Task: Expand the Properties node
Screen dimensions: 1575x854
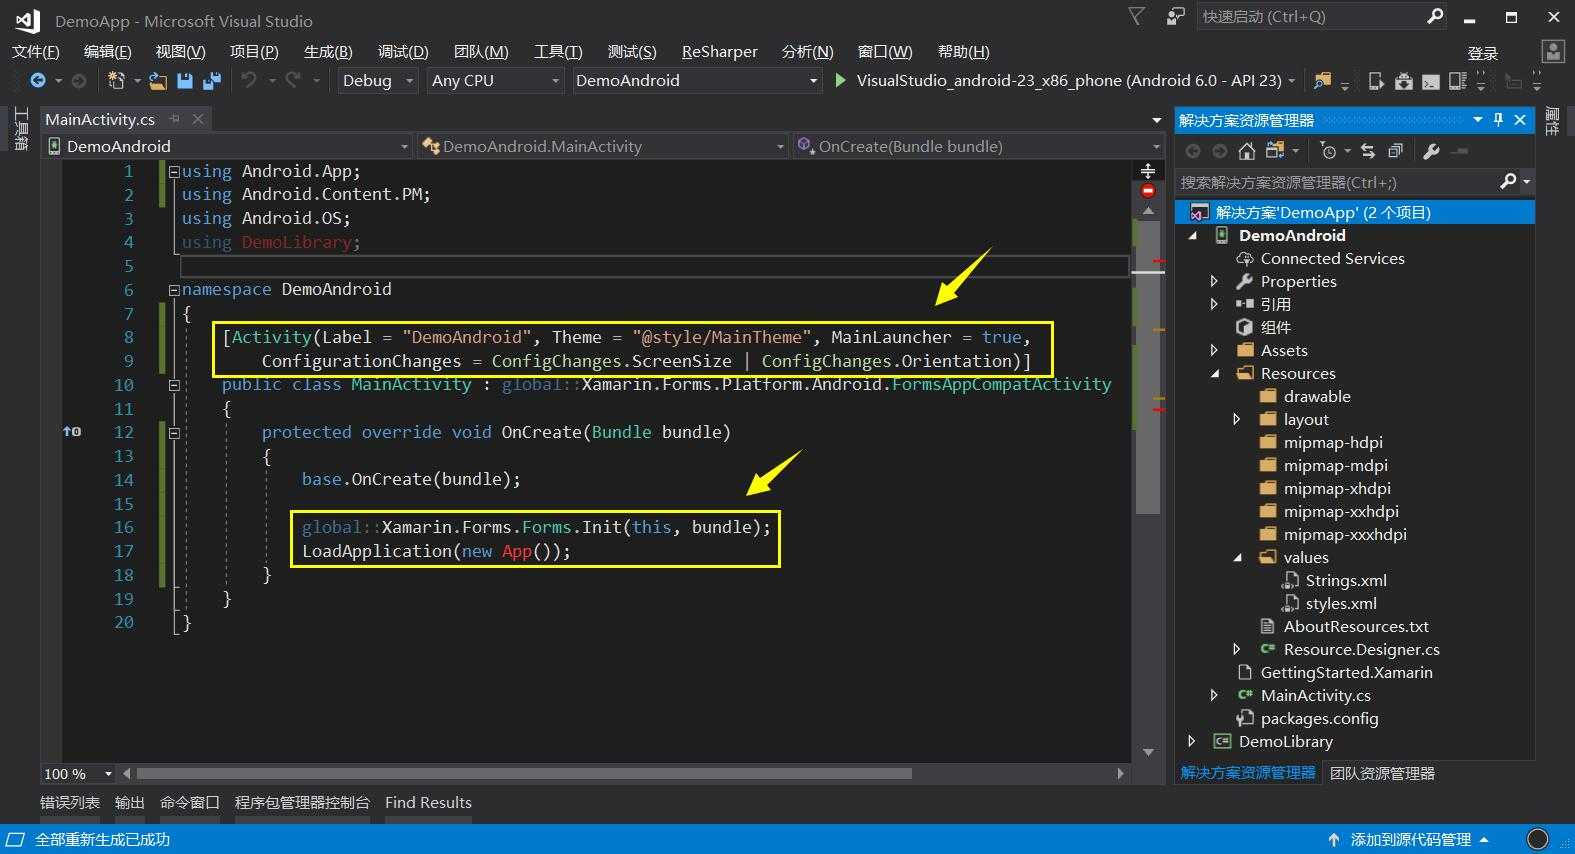Action: pos(1214,282)
